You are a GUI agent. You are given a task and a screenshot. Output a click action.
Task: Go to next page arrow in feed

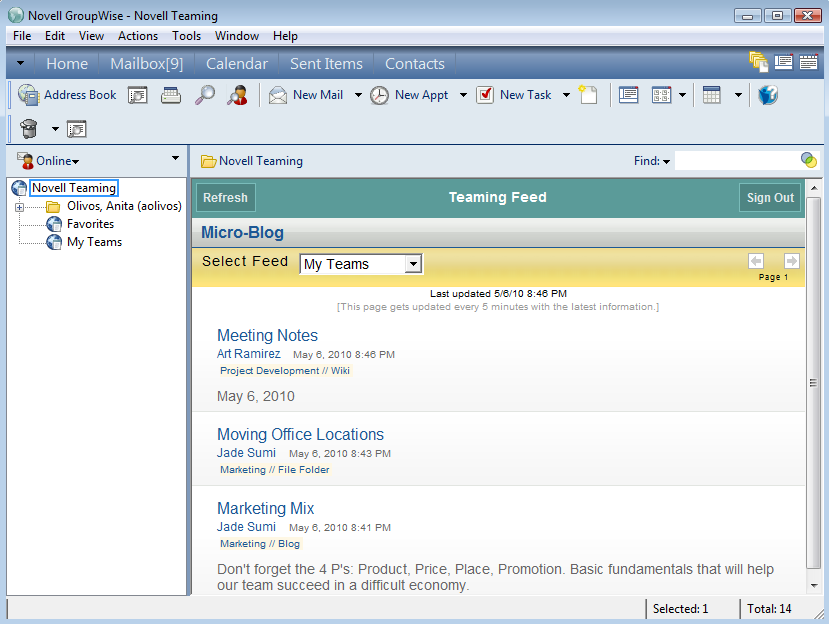coord(791,261)
